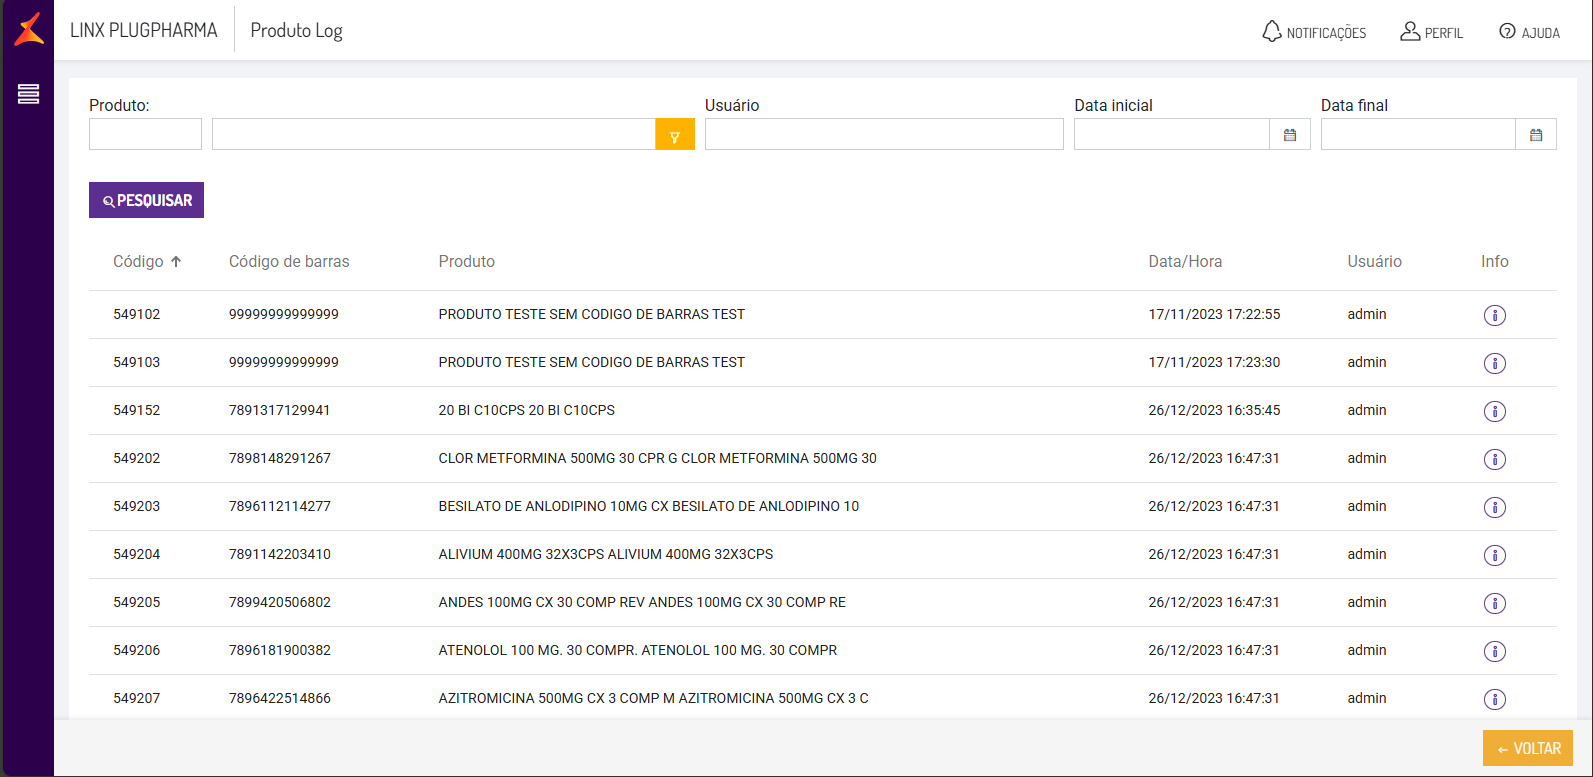Click product ALIVIUM 400MG 32X3CPS
The image size is (1593, 777).
pyautogui.click(x=606, y=554)
